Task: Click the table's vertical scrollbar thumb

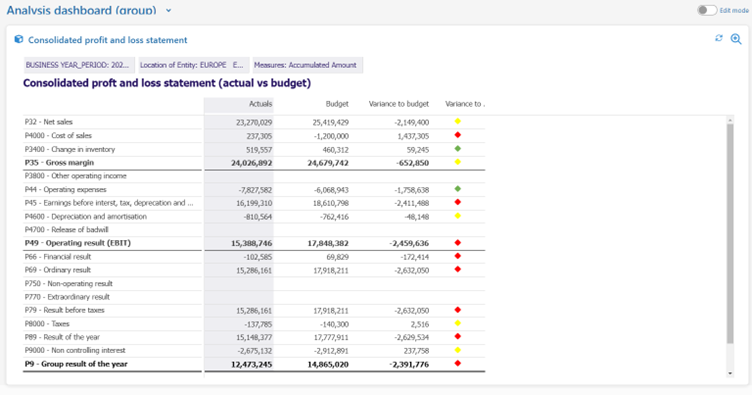Action: pyautogui.click(x=730, y=234)
